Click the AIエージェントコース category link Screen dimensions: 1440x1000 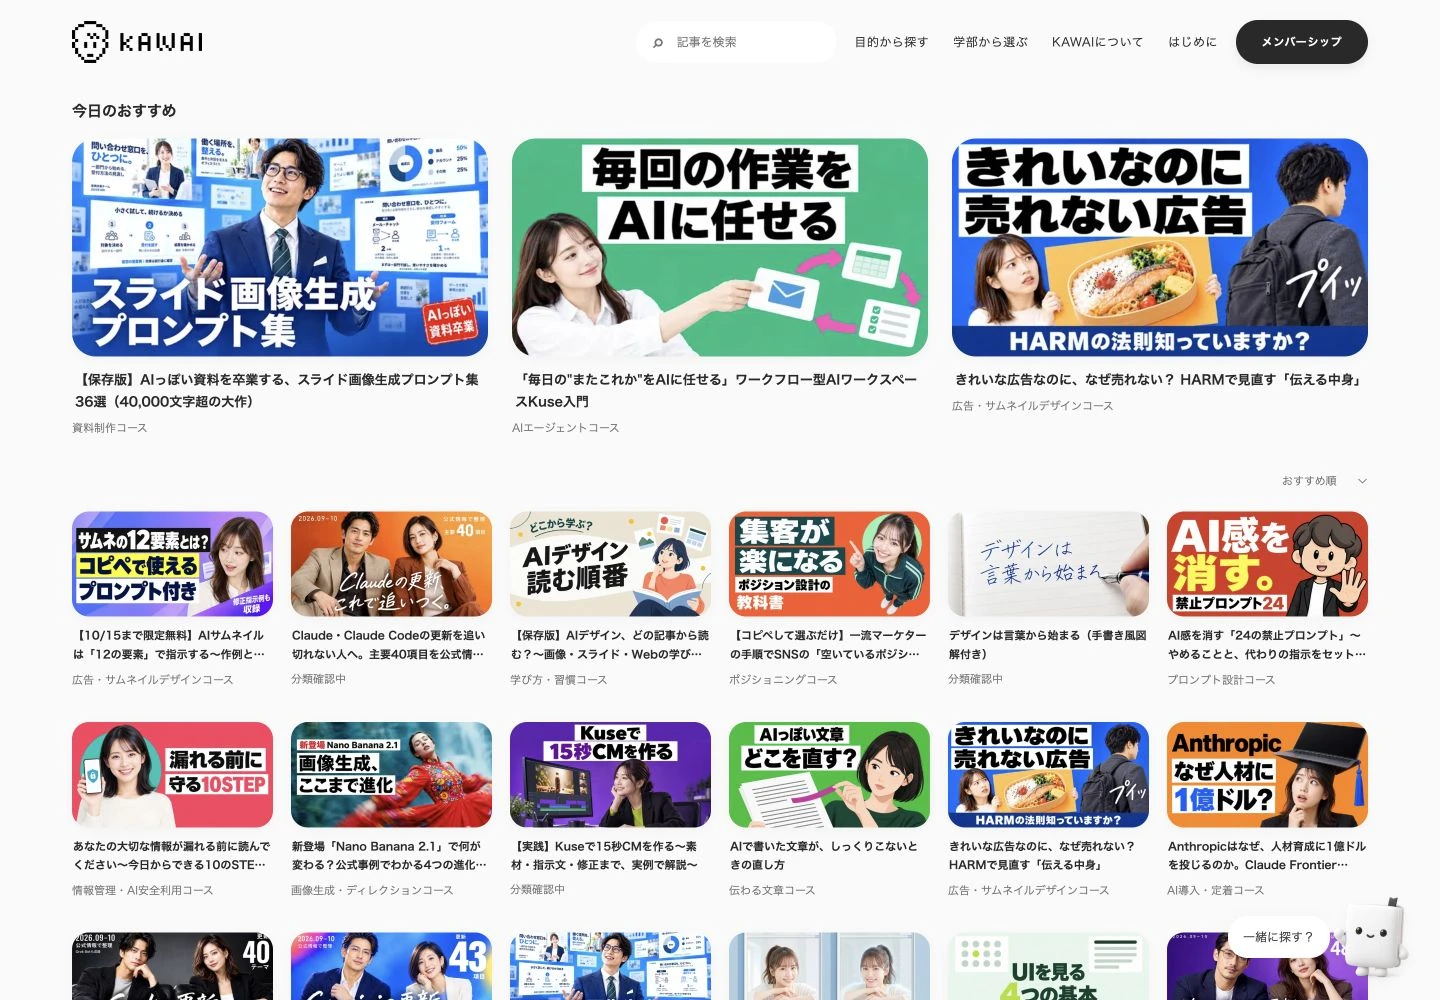point(565,428)
